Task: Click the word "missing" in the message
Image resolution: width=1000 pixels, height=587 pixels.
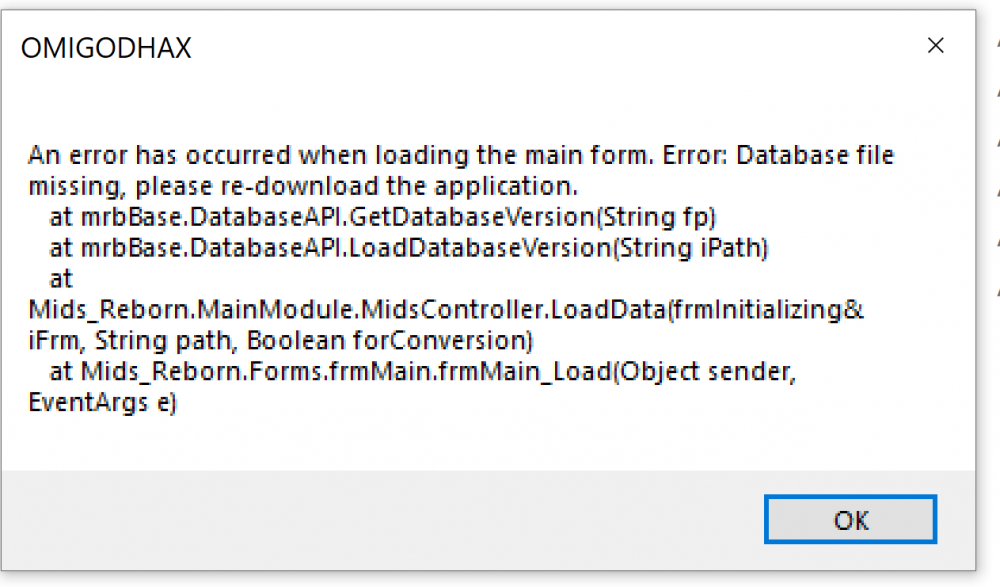Action: 76,186
